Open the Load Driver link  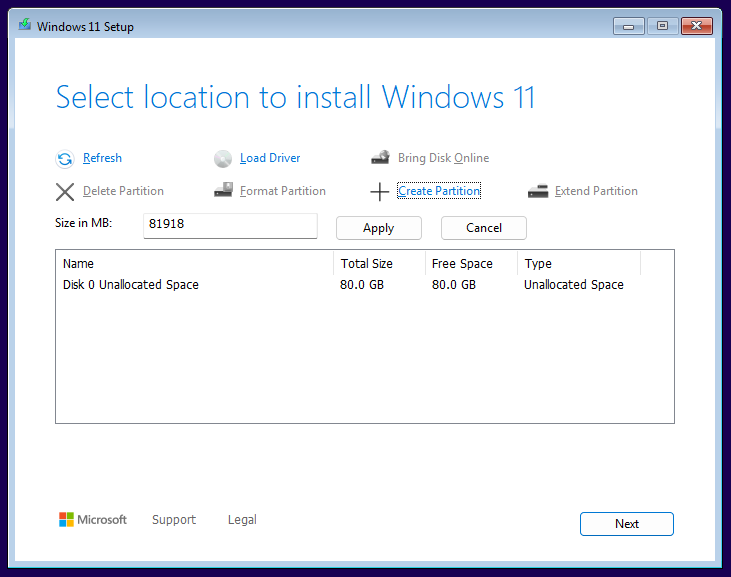pos(270,158)
